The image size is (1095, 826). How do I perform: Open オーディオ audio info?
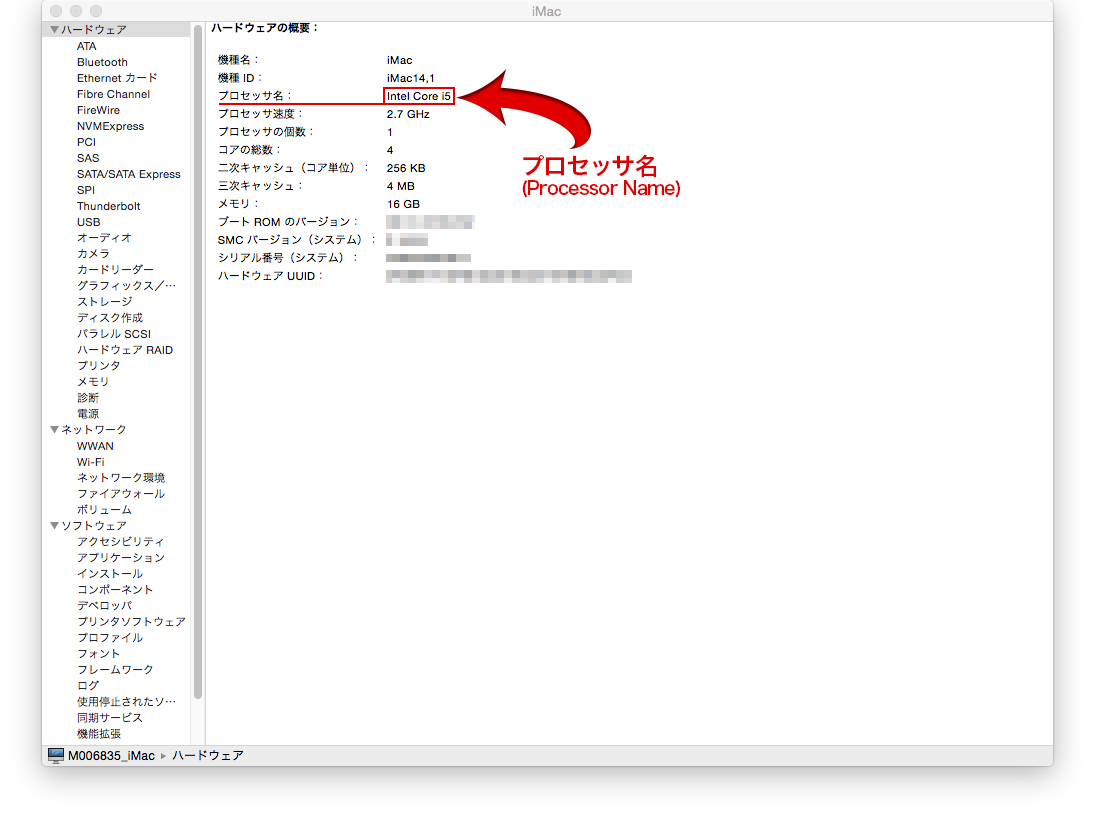104,237
